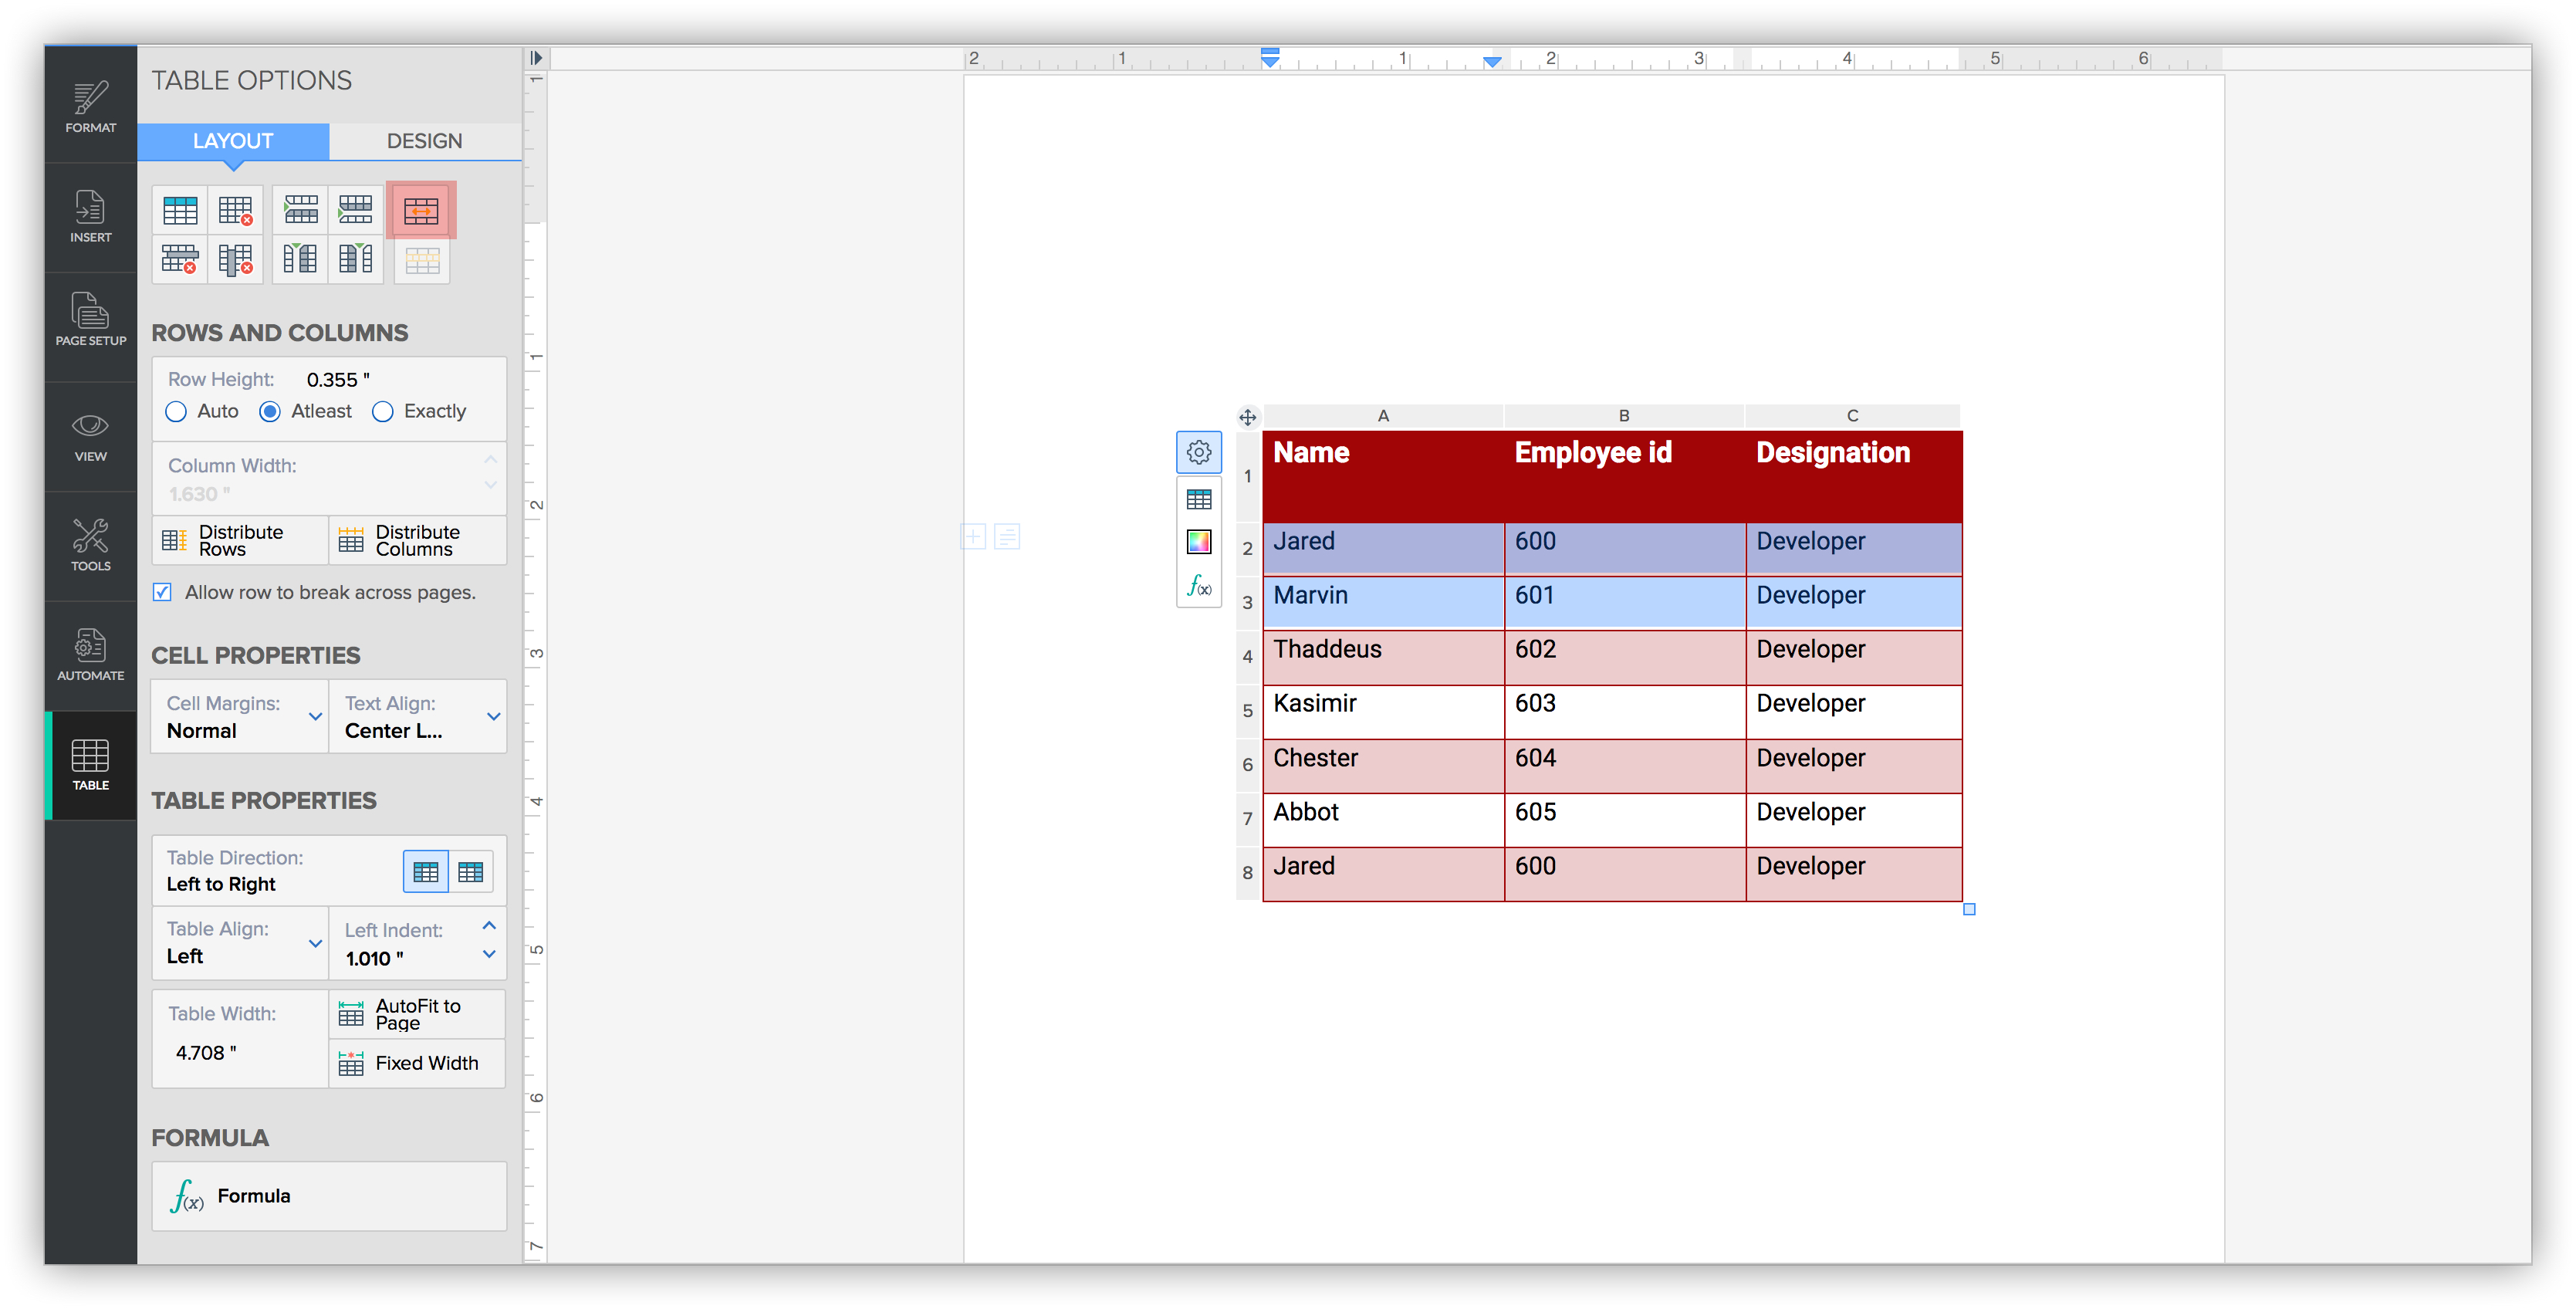Viewport: 2576px width, 1309px height.
Task: Click Distribute Columns button
Action: [417, 541]
